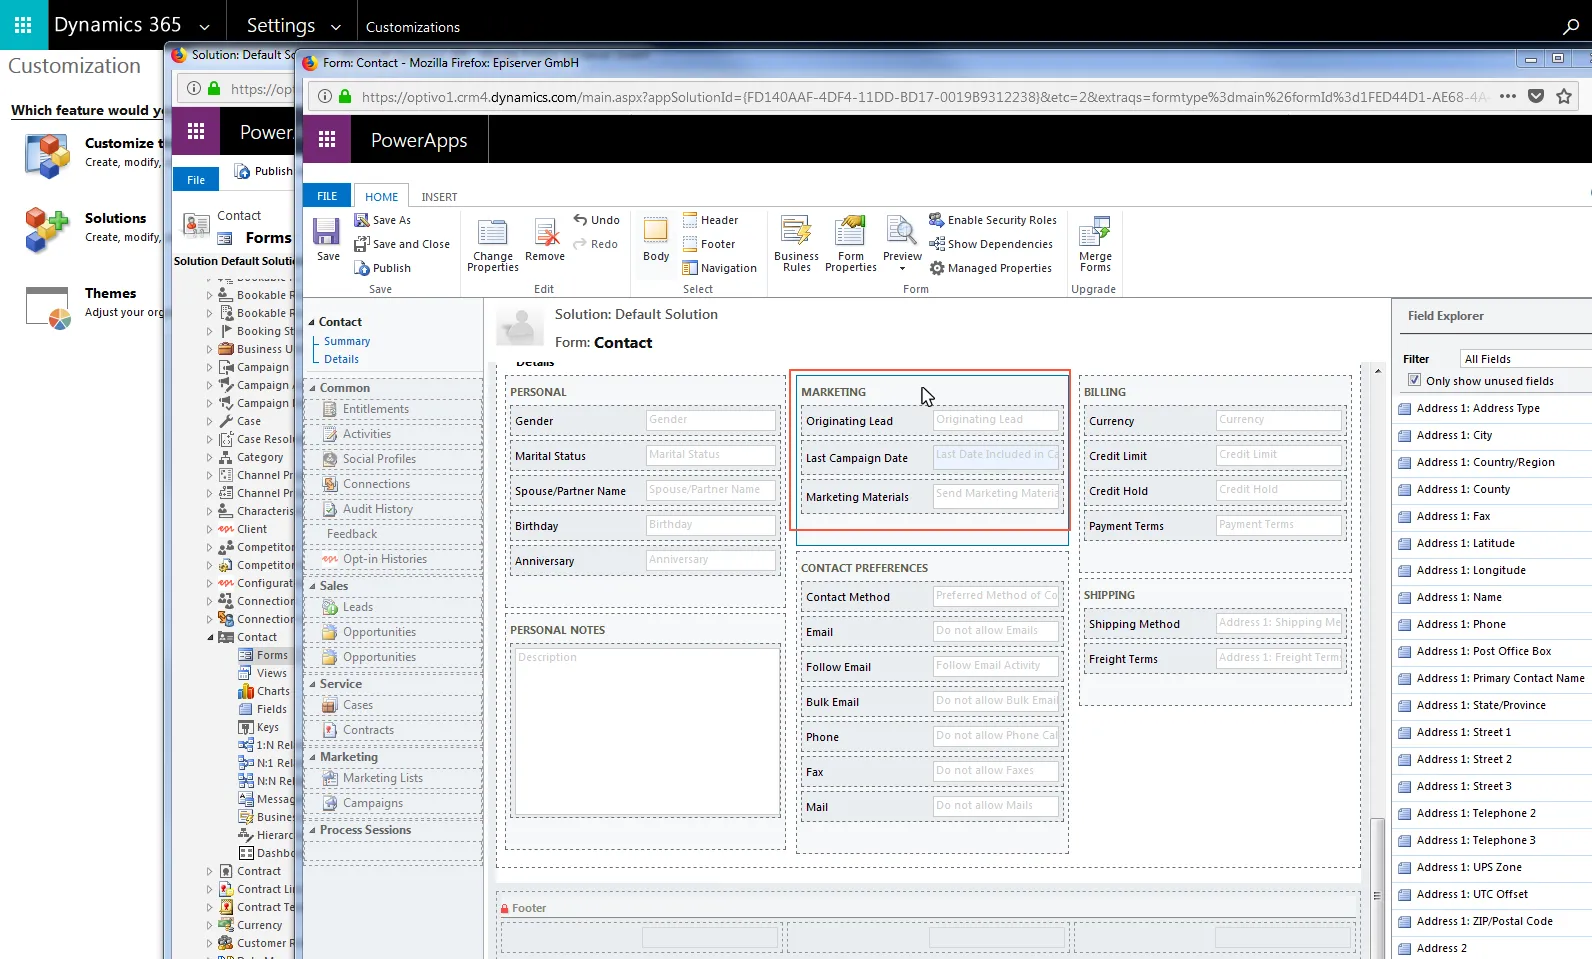Viewport: 1592px width, 959px height.
Task: Open the PowerApps app launcher waffle
Action: point(327,140)
